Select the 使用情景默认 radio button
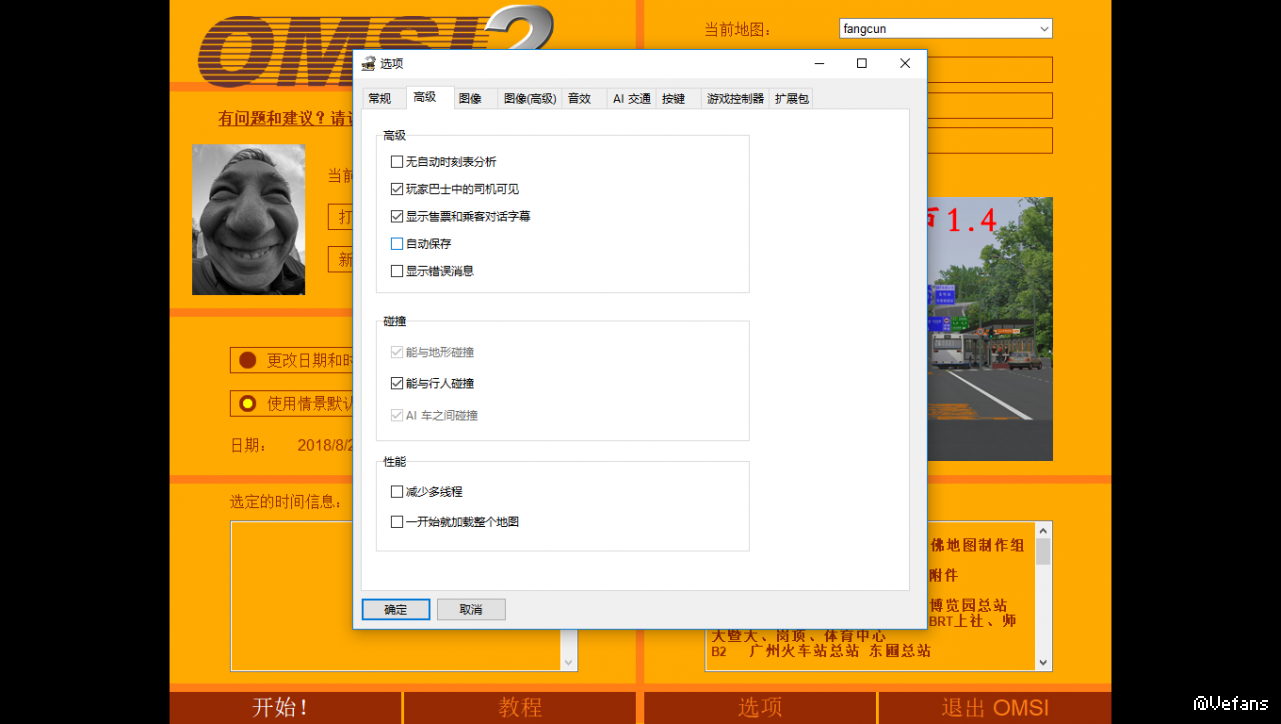This screenshot has width=1281, height=724. (x=247, y=404)
